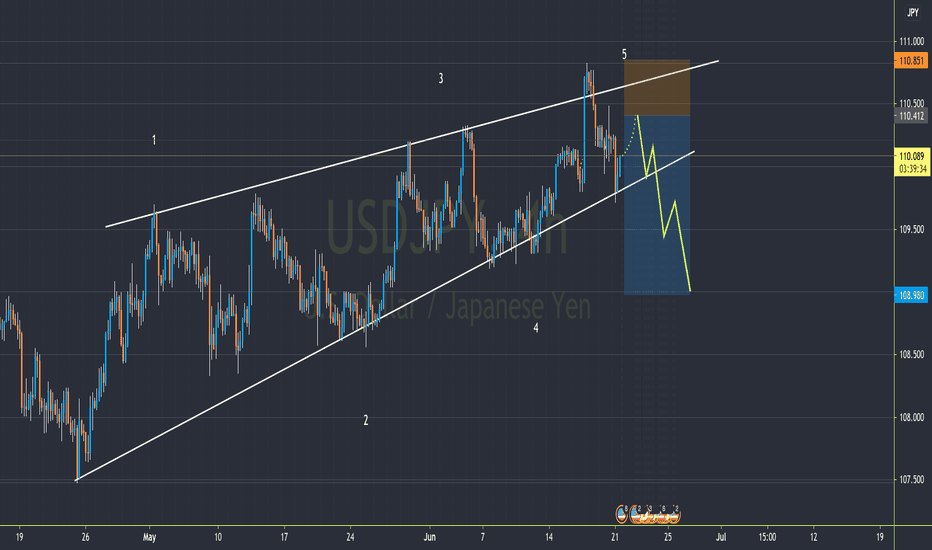Select the Elliott wave label 4
The image size is (932, 550).
point(536,328)
